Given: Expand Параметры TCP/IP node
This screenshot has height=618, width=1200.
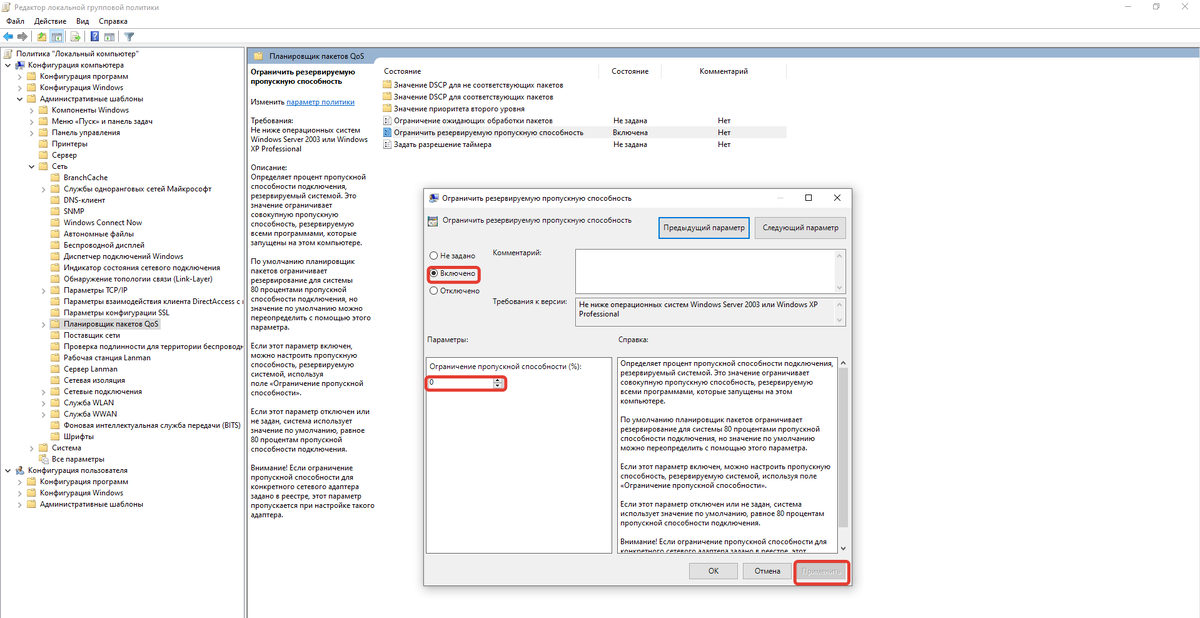Looking at the screenshot, I should coord(43,290).
